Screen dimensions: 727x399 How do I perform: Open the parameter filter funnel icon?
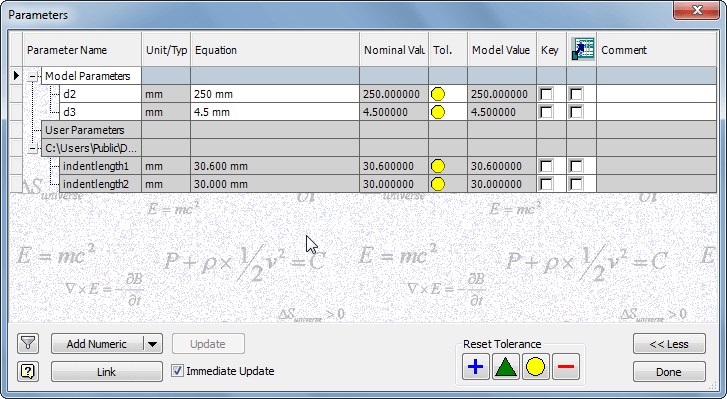pos(28,344)
